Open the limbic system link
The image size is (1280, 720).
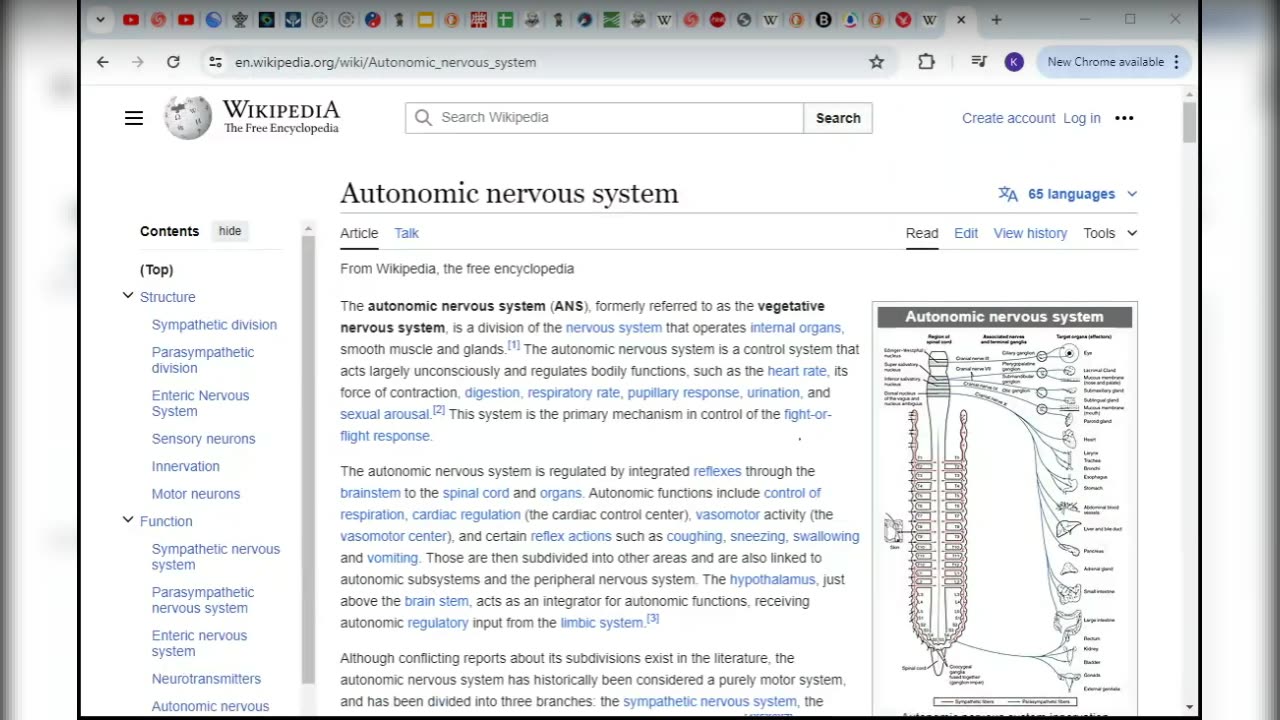pyautogui.click(x=601, y=623)
